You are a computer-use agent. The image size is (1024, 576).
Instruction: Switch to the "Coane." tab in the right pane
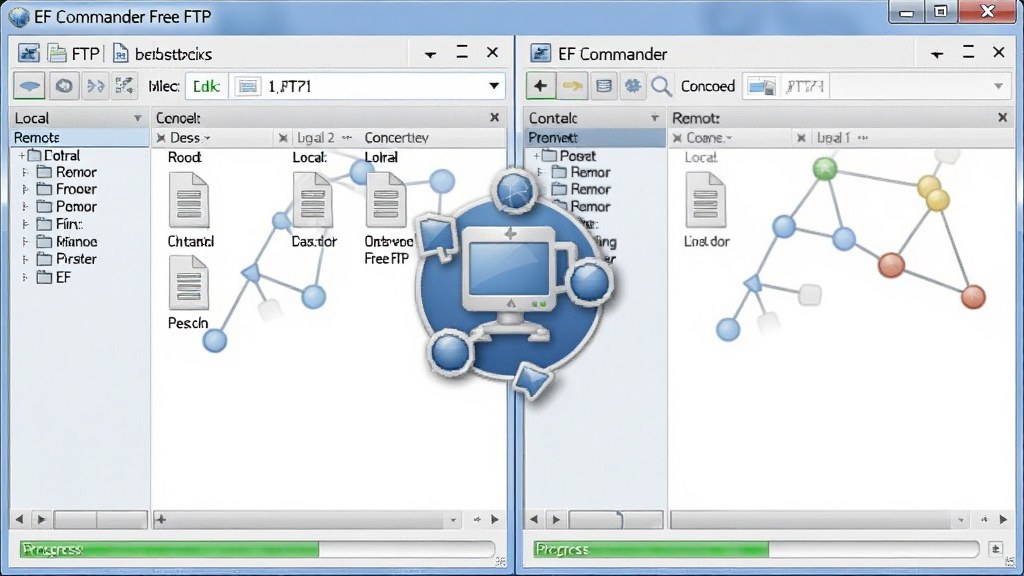pyautogui.click(x=709, y=138)
